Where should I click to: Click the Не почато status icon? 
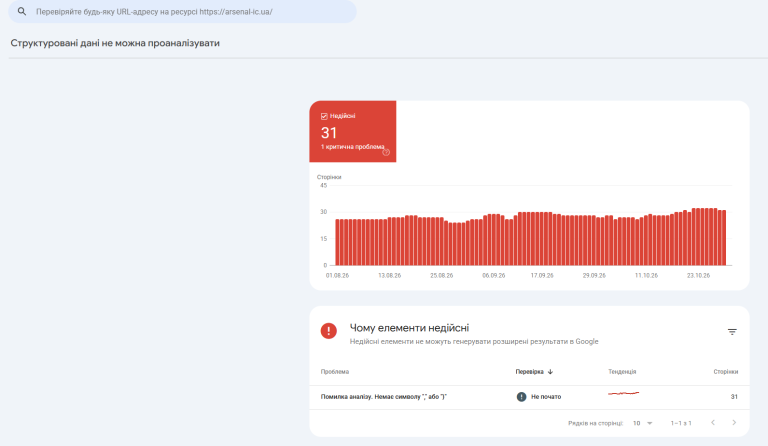point(521,397)
